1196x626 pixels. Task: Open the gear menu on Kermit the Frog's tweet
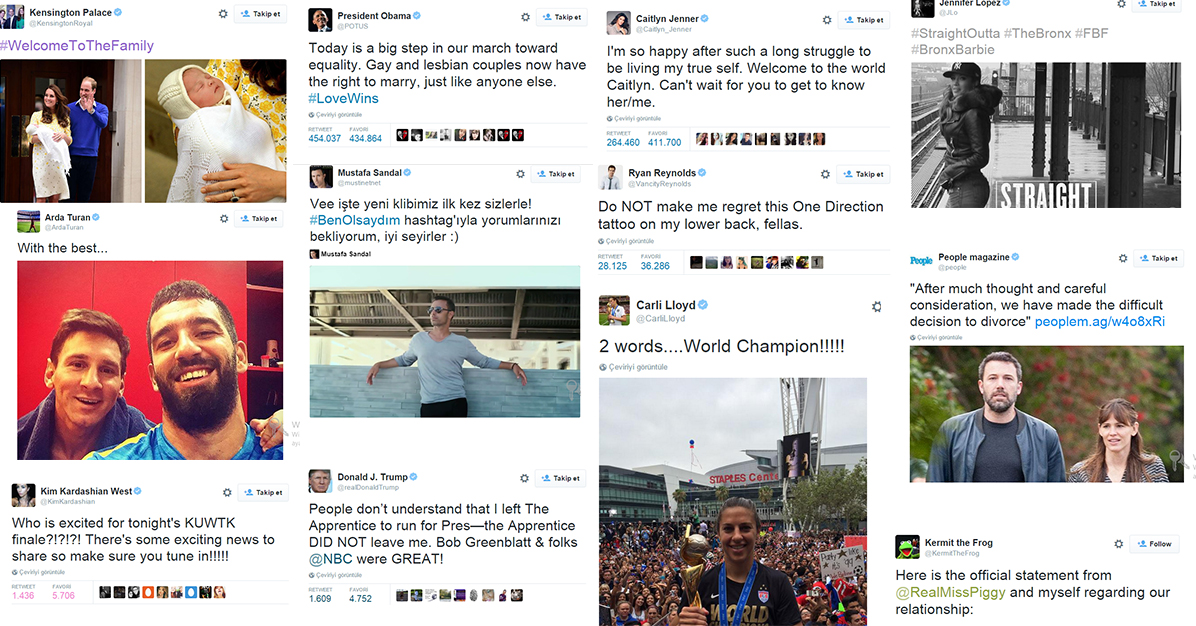[x=1118, y=544]
